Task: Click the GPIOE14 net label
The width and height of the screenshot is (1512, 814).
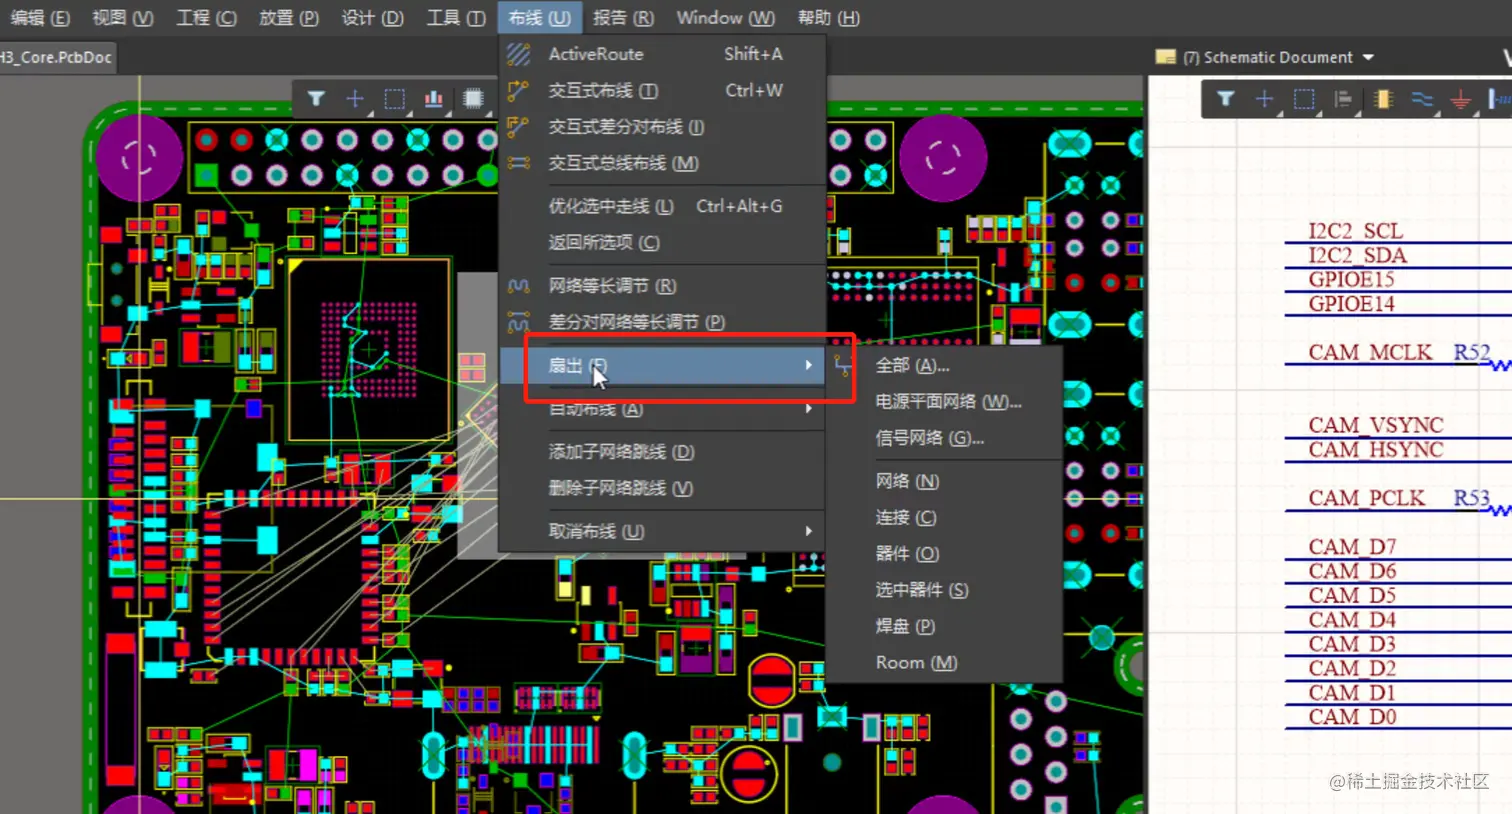Action: pyautogui.click(x=1351, y=304)
